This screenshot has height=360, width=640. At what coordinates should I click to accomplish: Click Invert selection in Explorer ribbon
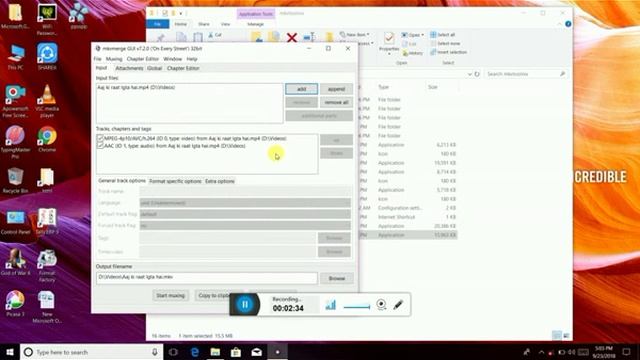click(x=448, y=52)
